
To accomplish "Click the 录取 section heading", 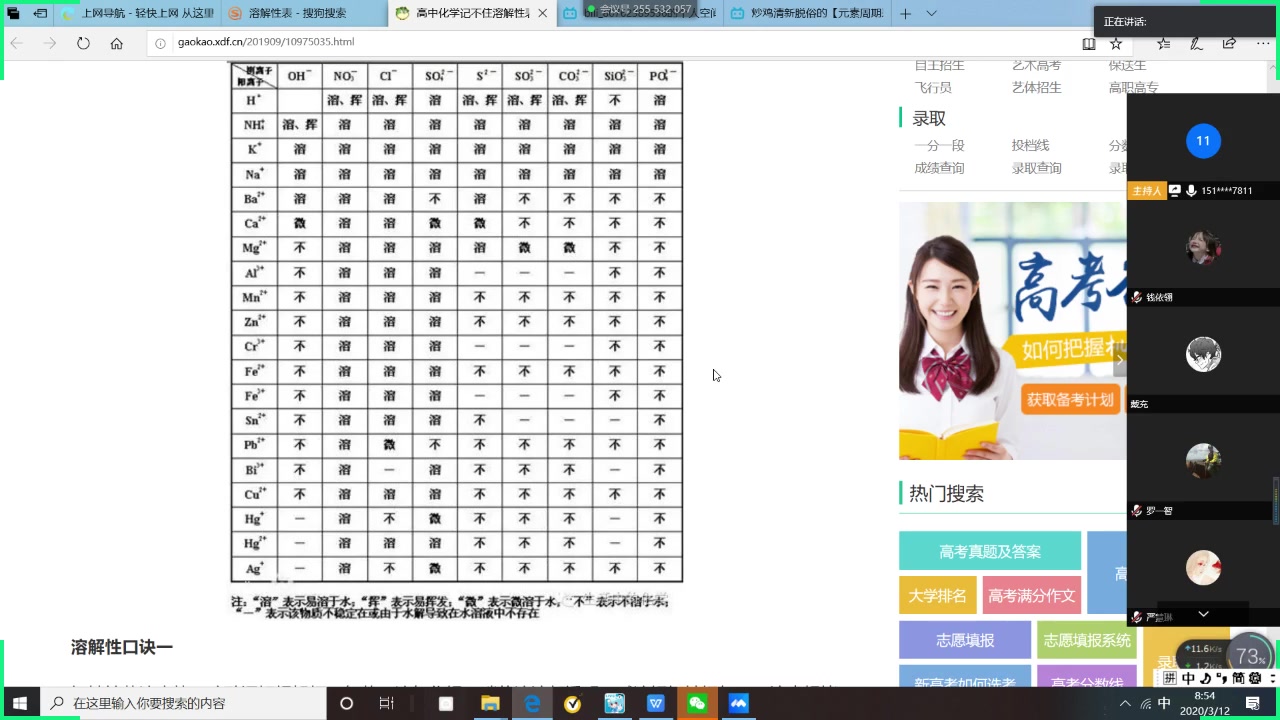I will point(929,118).
